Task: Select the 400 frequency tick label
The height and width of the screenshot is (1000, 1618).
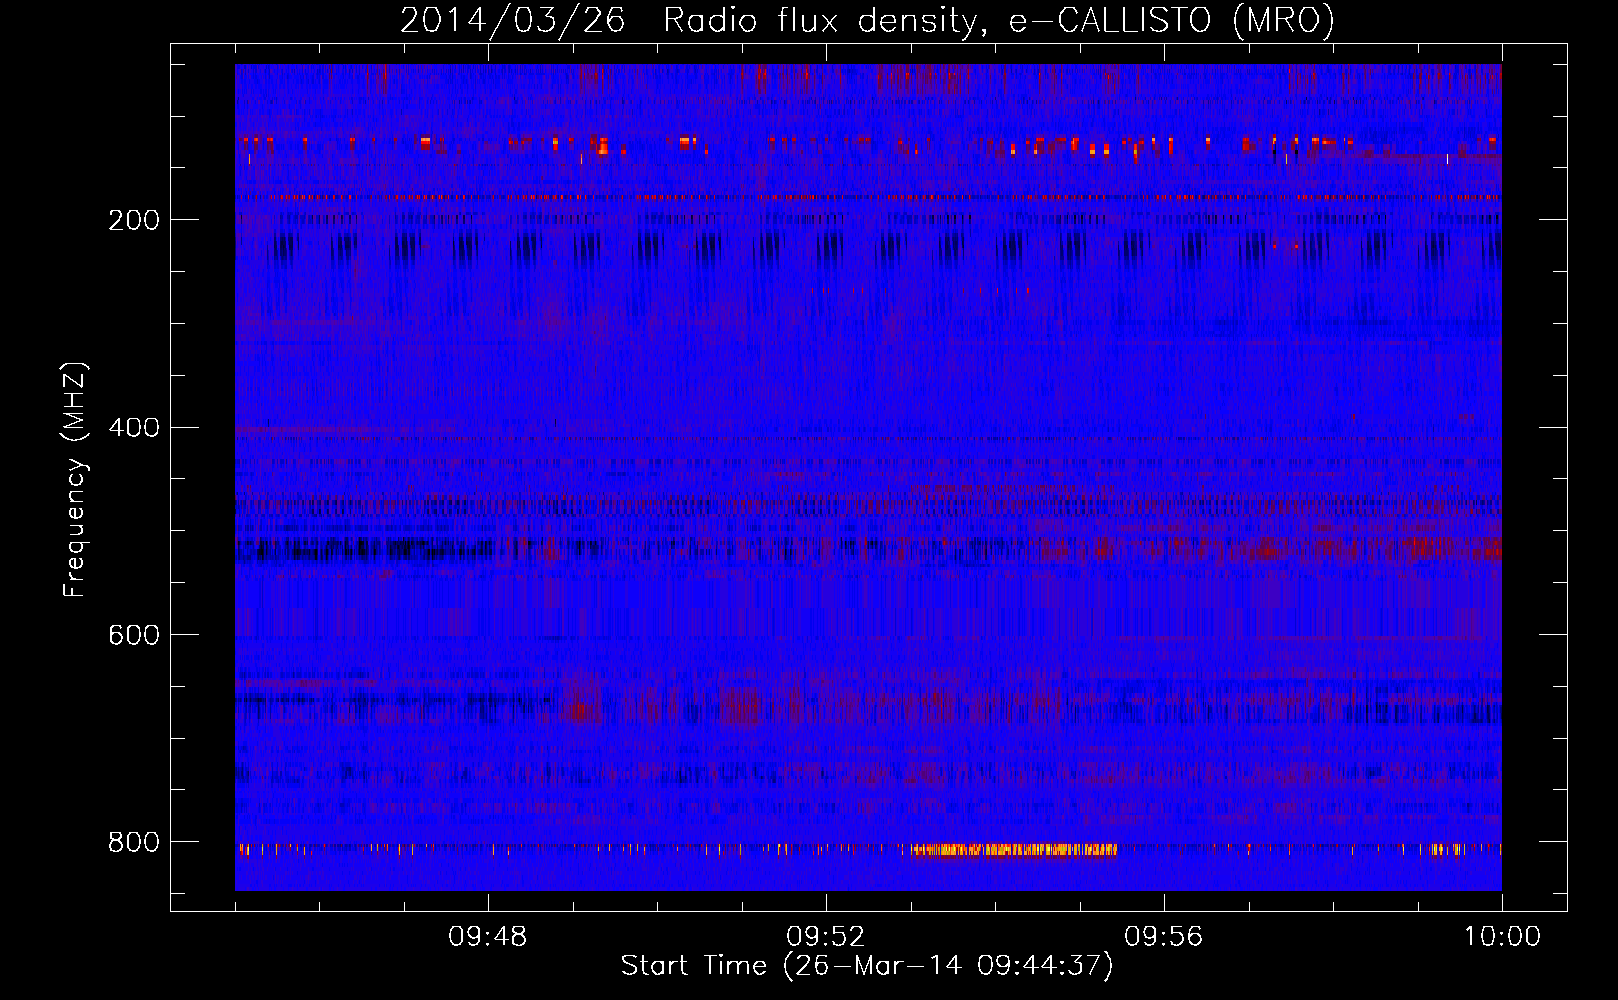Action: [133, 428]
